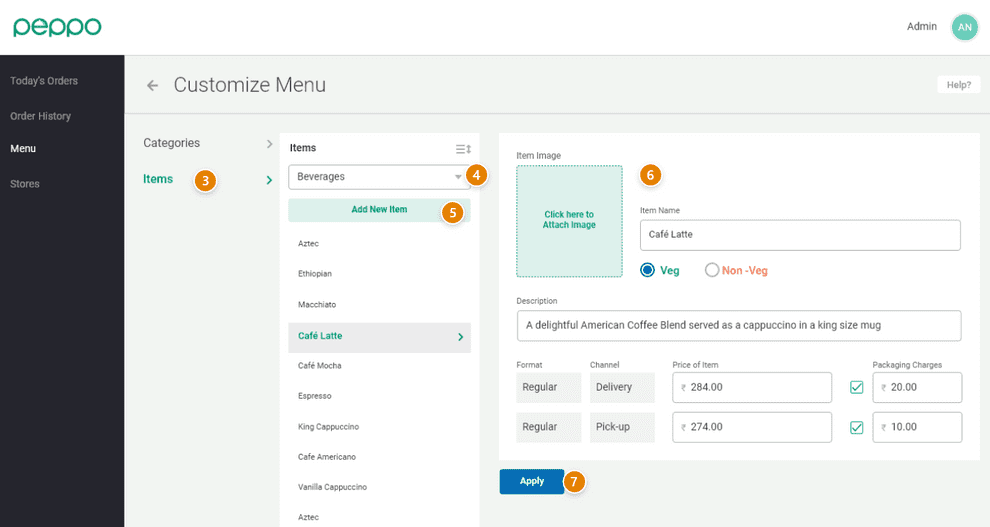Toggle Delivery packaging charges checkbox
Screen dimensions: 990x527
tap(856, 387)
